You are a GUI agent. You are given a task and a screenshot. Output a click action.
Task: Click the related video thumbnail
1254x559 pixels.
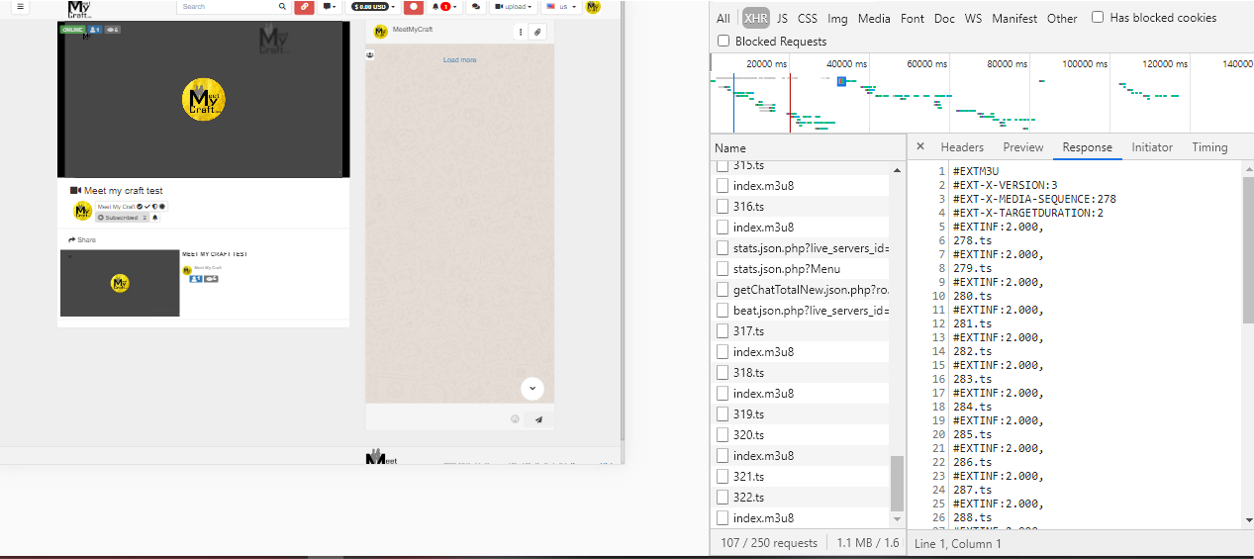120,283
